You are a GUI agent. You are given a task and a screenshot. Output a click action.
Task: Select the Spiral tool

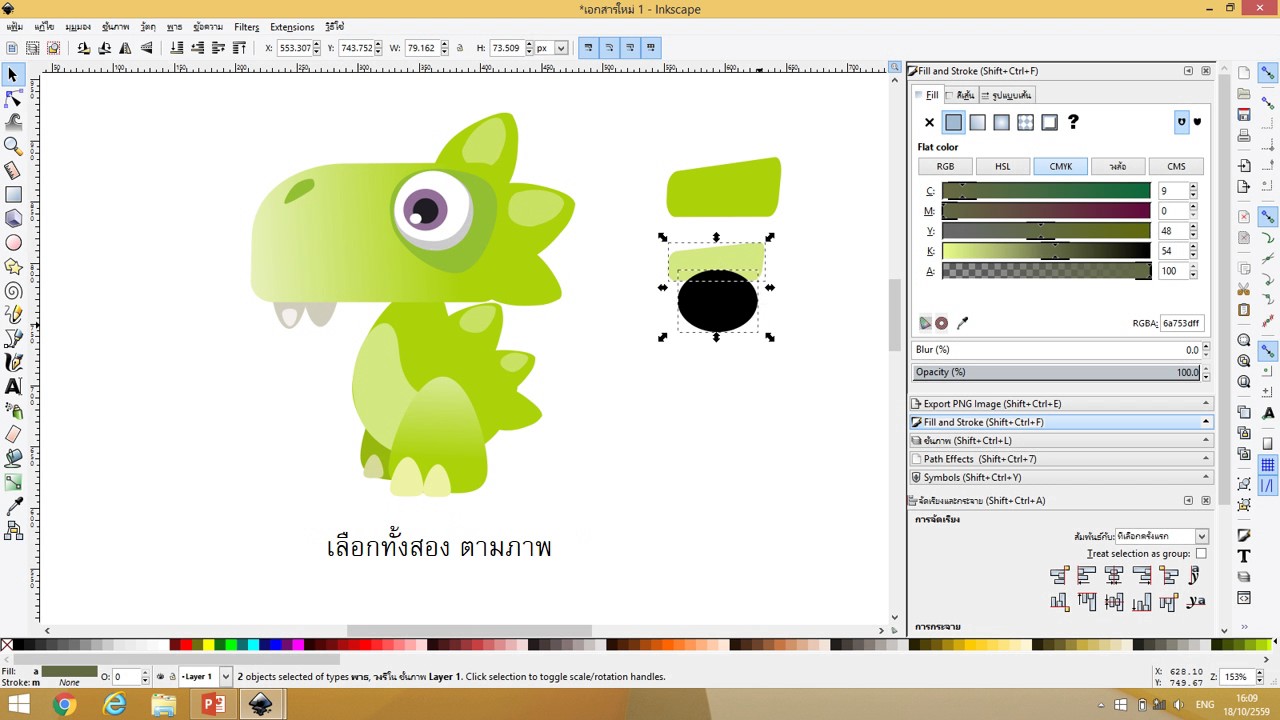[14, 291]
